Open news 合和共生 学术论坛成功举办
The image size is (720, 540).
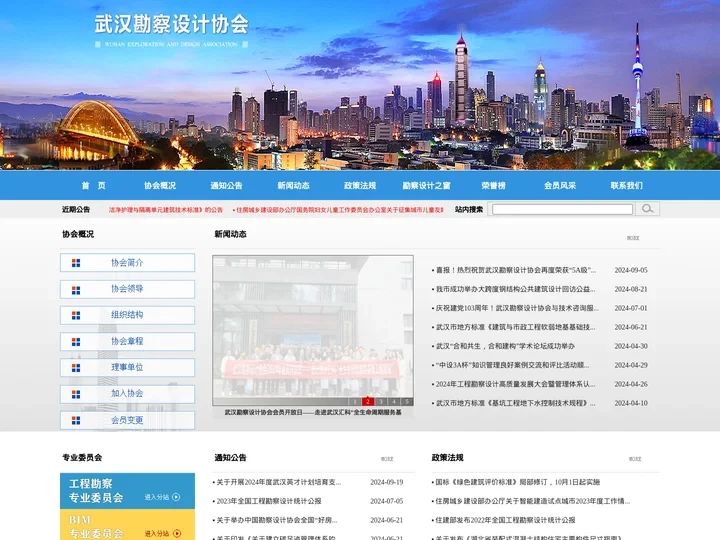click(505, 346)
